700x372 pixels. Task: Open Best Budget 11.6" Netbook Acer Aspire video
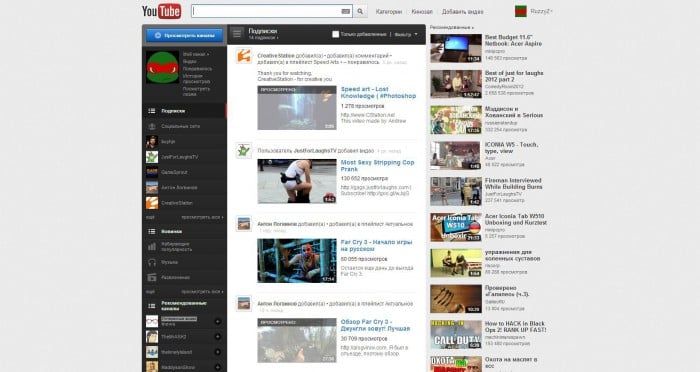point(513,41)
